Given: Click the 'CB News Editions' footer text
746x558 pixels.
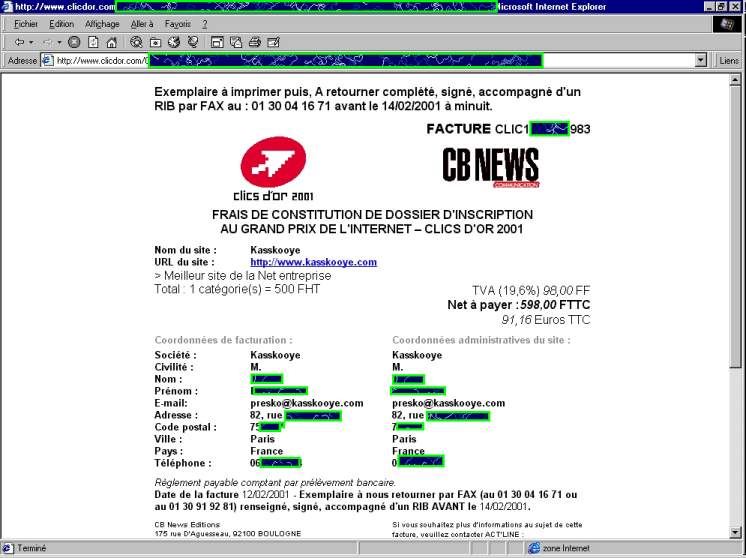Looking at the screenshot, I should tap(187, 525).
